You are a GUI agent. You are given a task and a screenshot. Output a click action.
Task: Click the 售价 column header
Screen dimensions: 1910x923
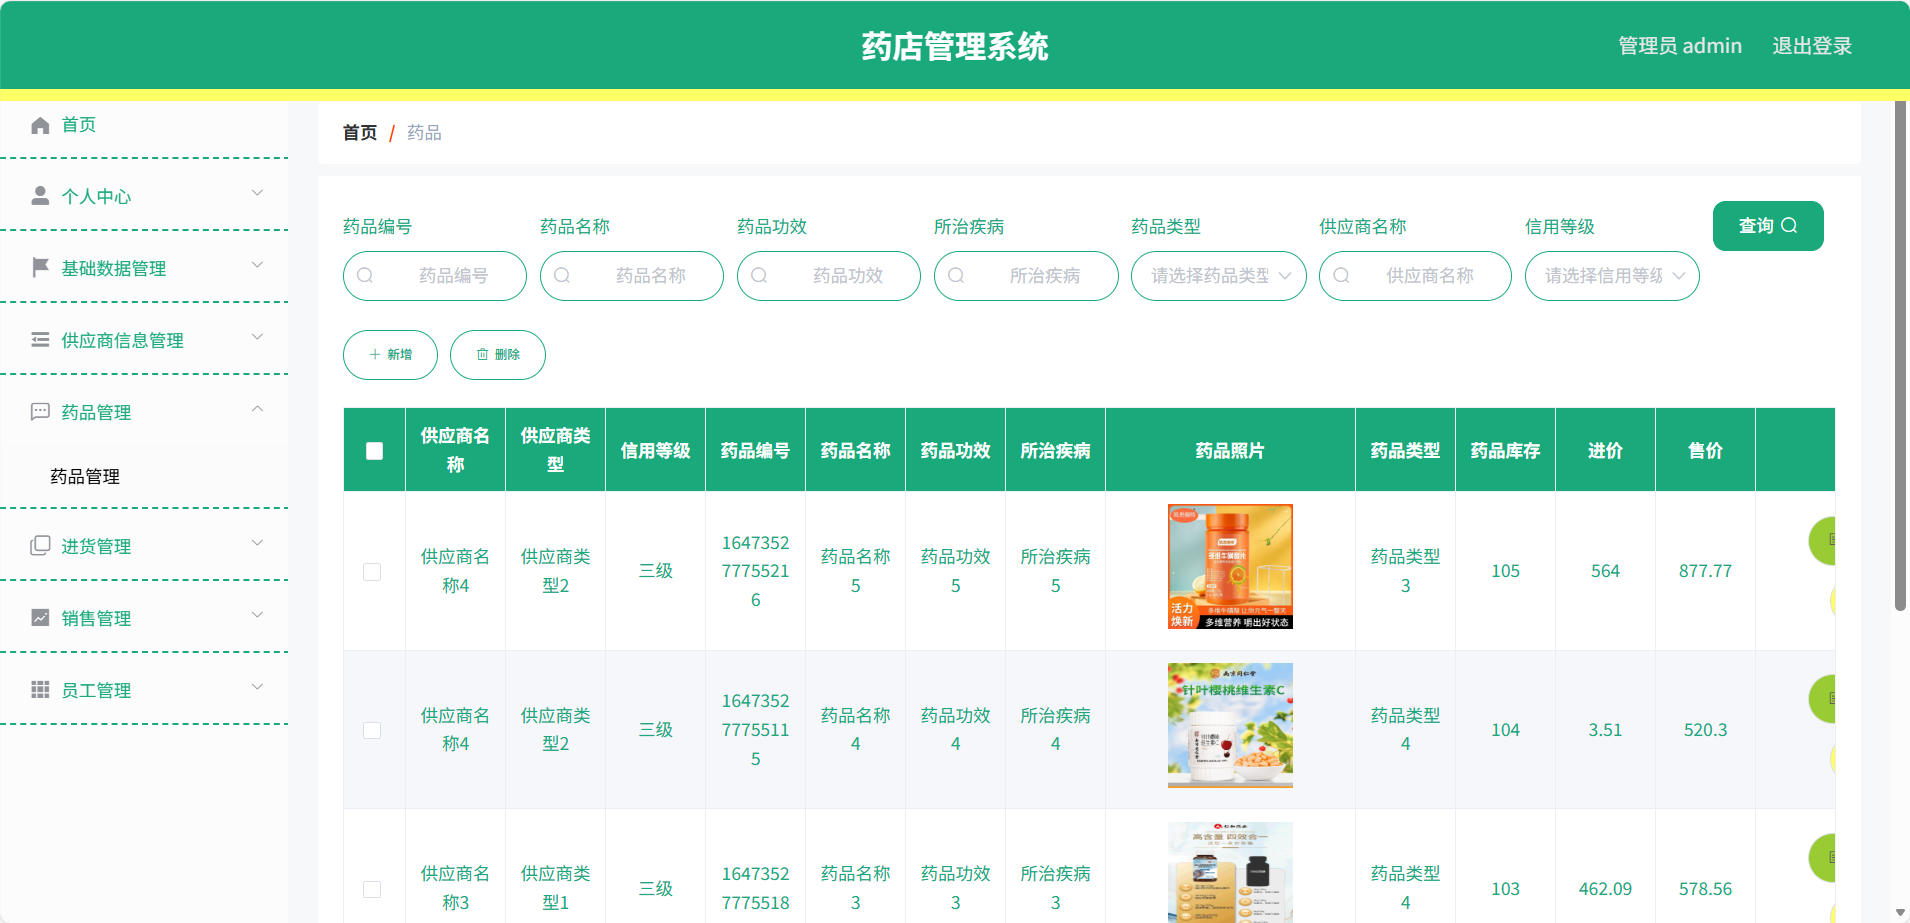coord(1705,451)
